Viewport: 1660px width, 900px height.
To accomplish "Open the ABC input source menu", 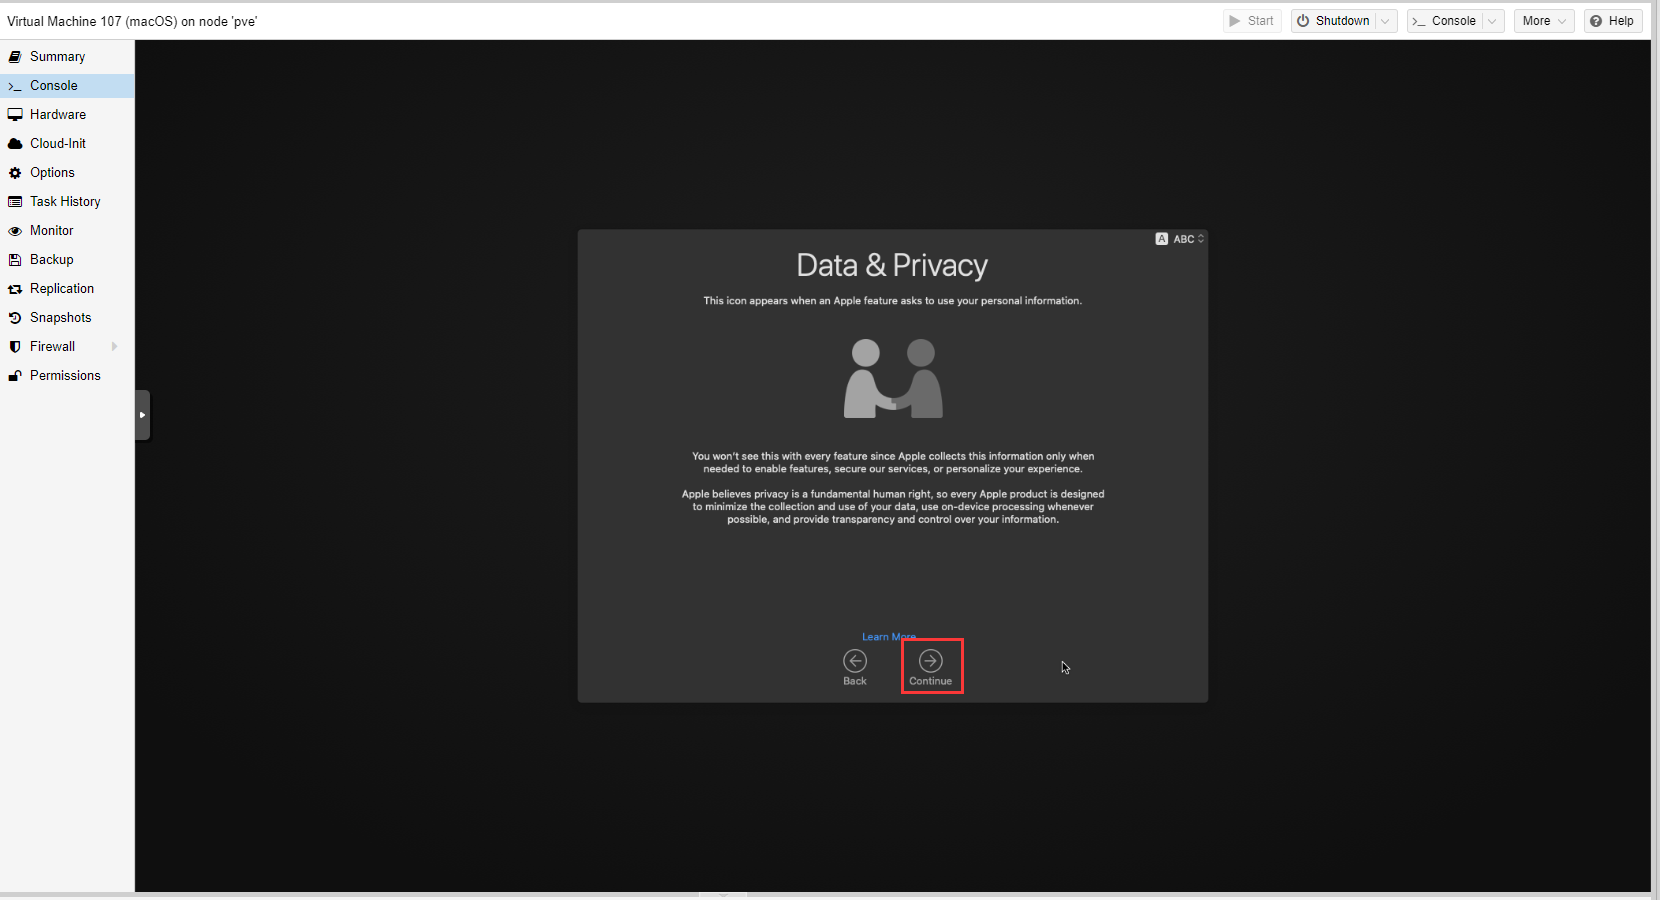I will (x=1181, y=239).
